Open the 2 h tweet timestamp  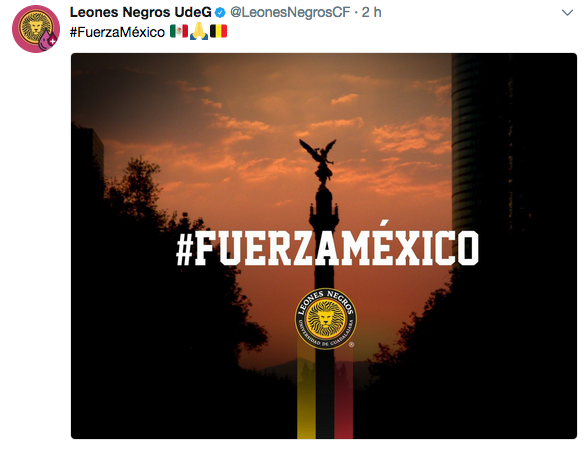(371, 12)
